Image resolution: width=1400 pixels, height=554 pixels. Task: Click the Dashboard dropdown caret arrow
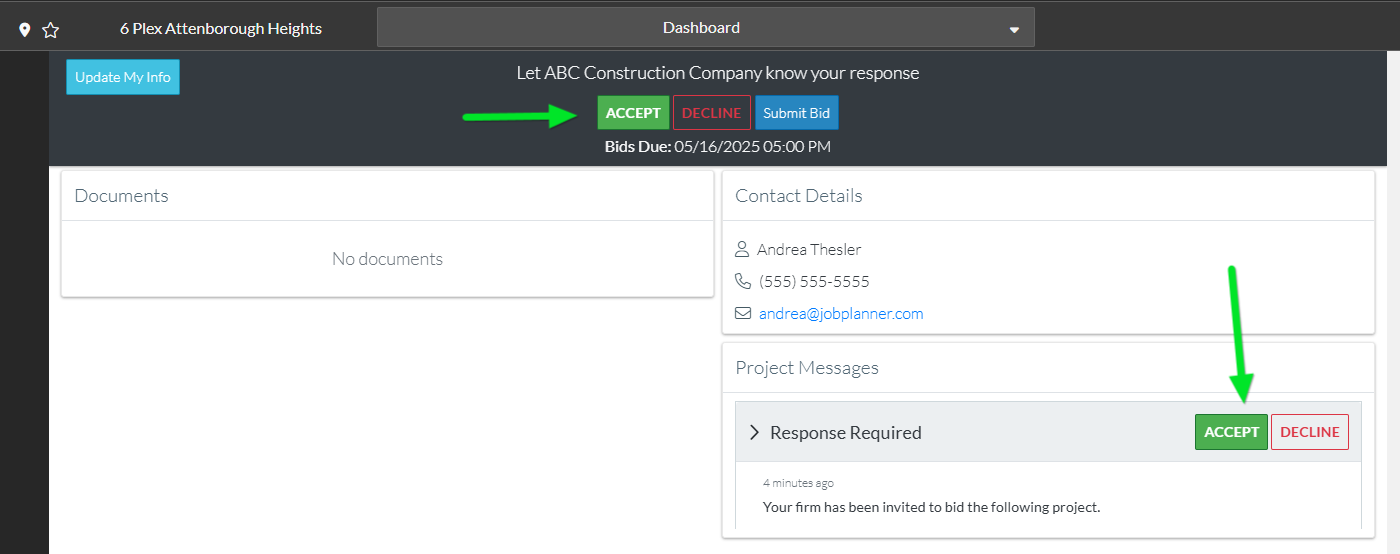point(1014,30)
